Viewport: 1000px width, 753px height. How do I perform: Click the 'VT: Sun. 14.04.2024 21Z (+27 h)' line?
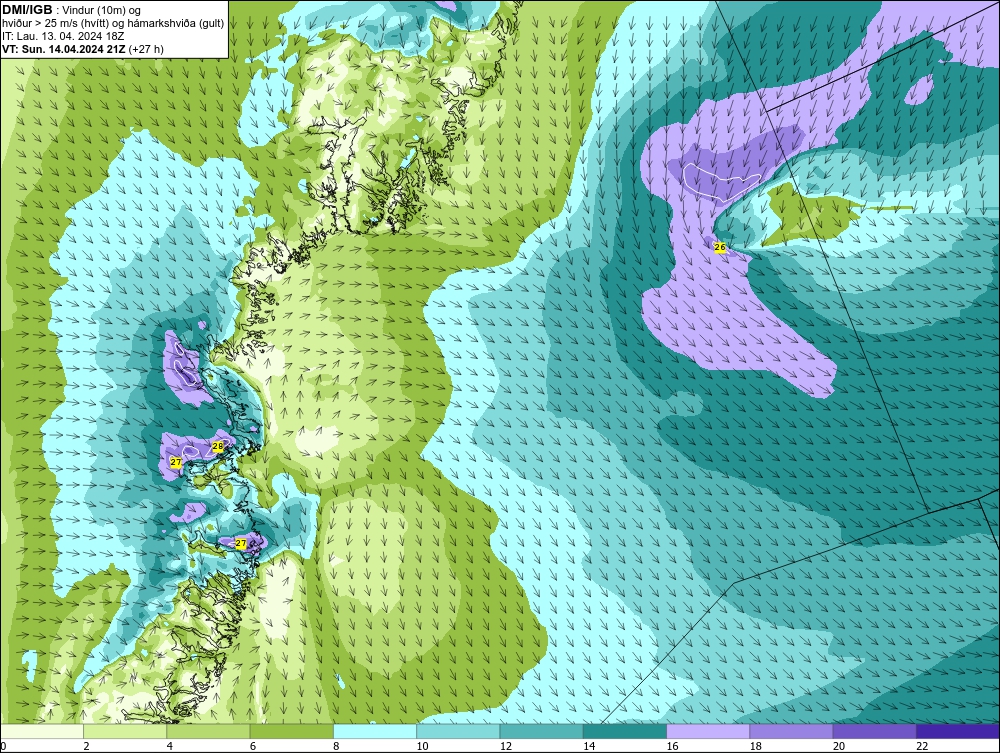pos(83,49)
